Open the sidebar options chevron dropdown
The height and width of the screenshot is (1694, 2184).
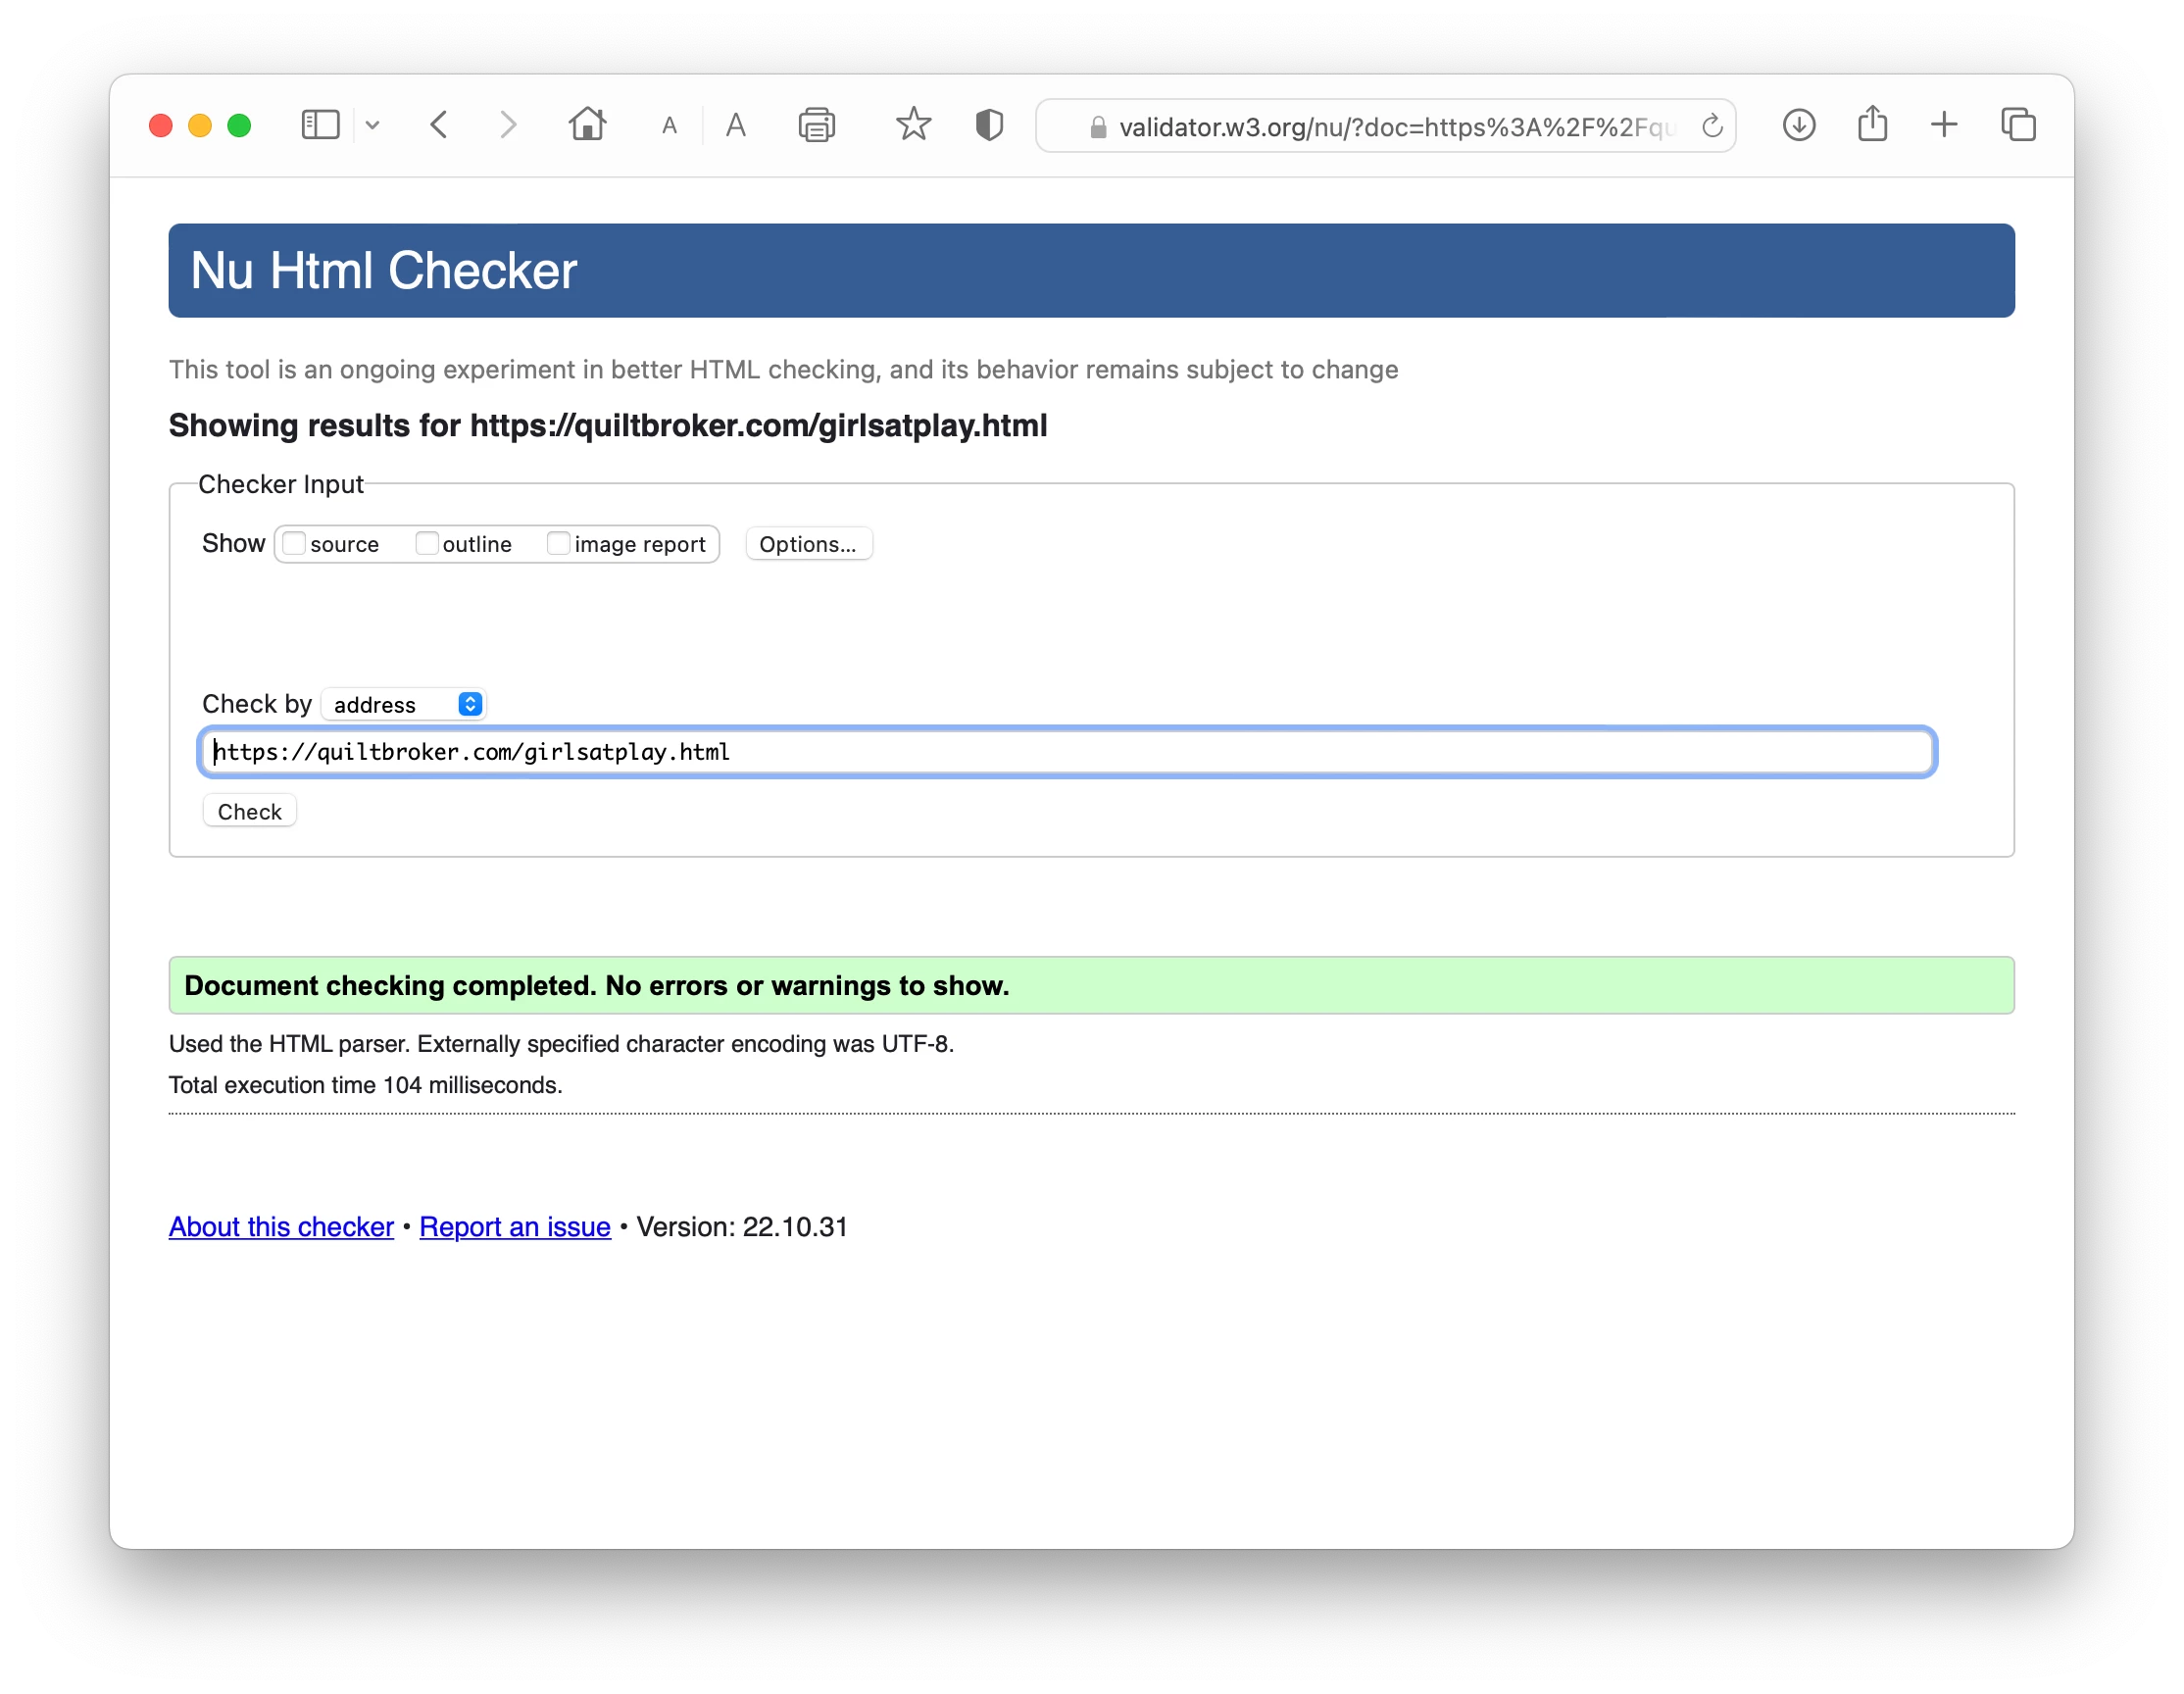(x=372, y=125)
